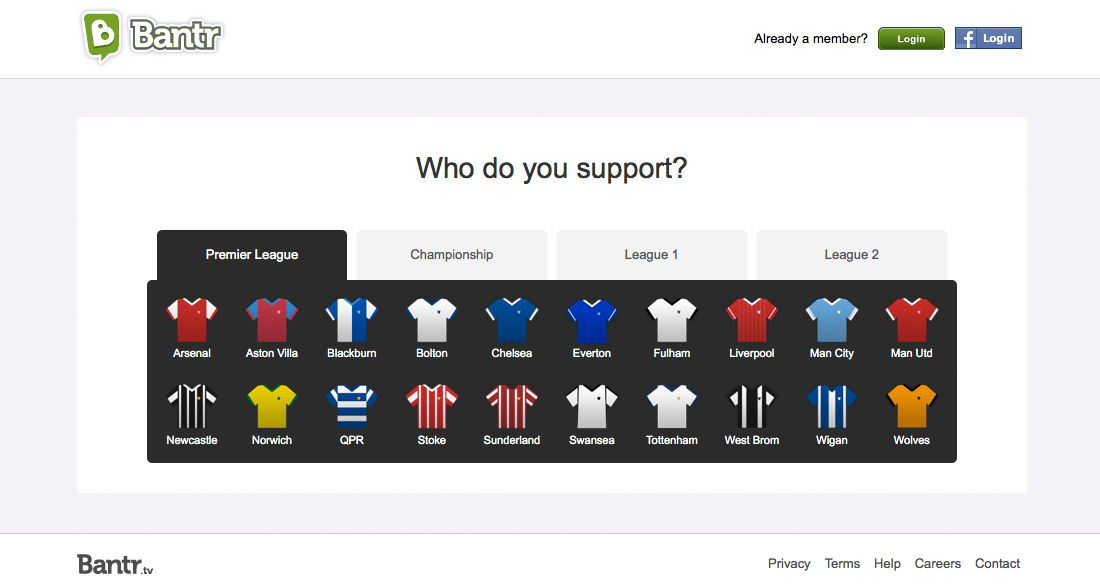1100x585 pixels.
Task: Click the Bantr logo in the header
Action: click(x=152, y=36)
